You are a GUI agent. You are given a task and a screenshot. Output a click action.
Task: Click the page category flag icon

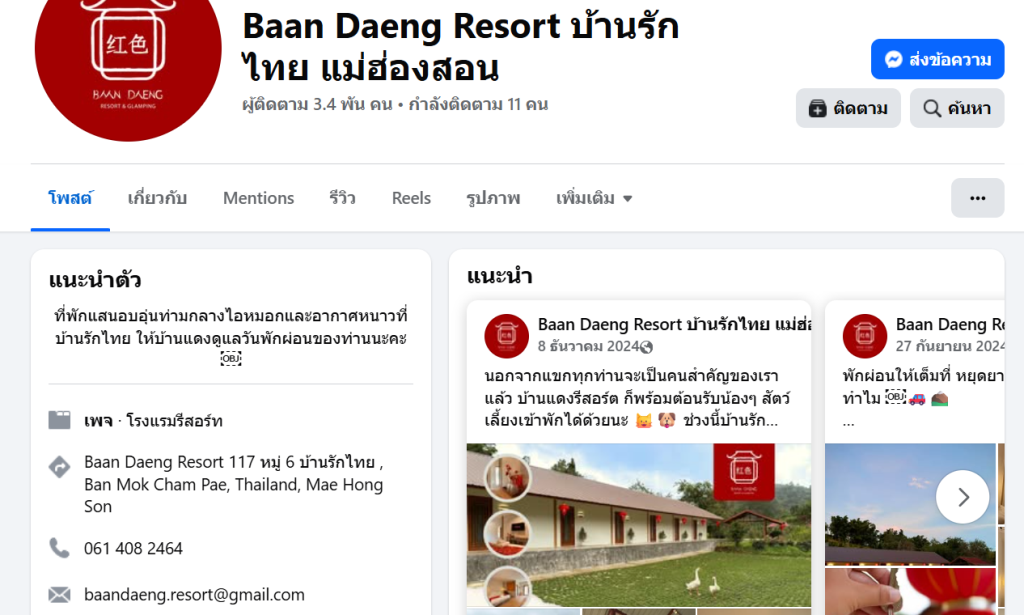(59, 420)
